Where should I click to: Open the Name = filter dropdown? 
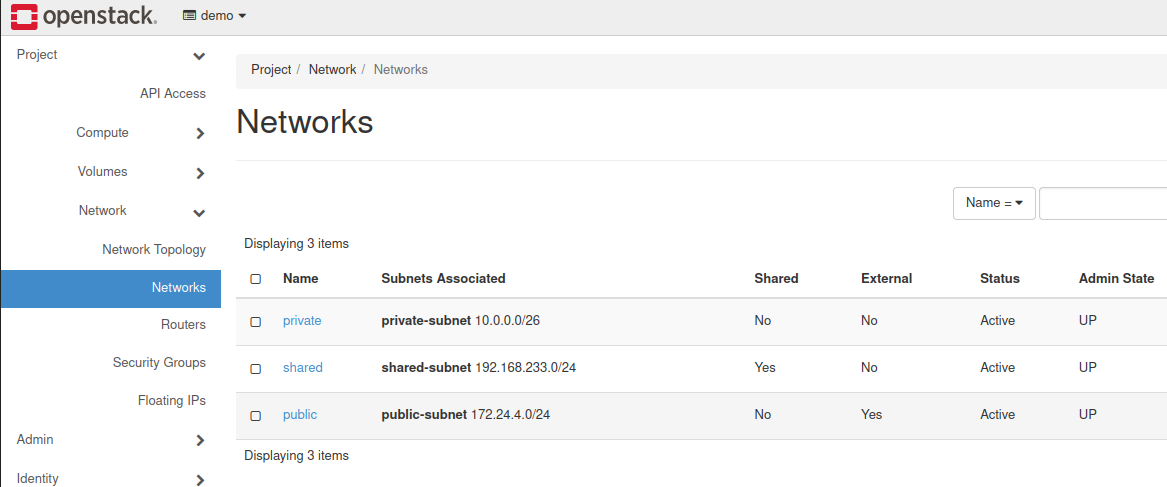click(994, 203)
